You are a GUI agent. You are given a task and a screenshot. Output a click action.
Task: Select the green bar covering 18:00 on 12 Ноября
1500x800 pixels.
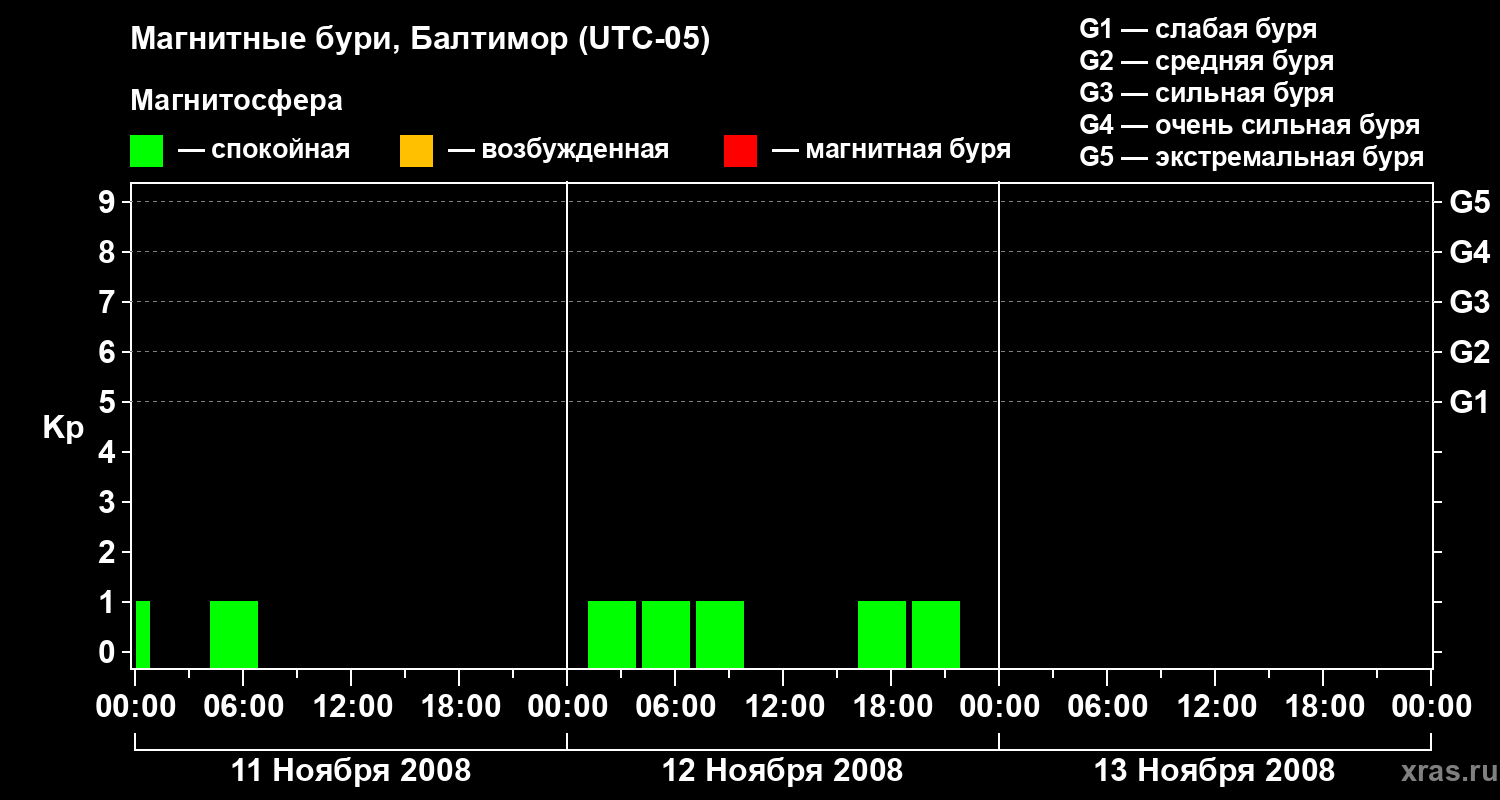tap(882, 634)
